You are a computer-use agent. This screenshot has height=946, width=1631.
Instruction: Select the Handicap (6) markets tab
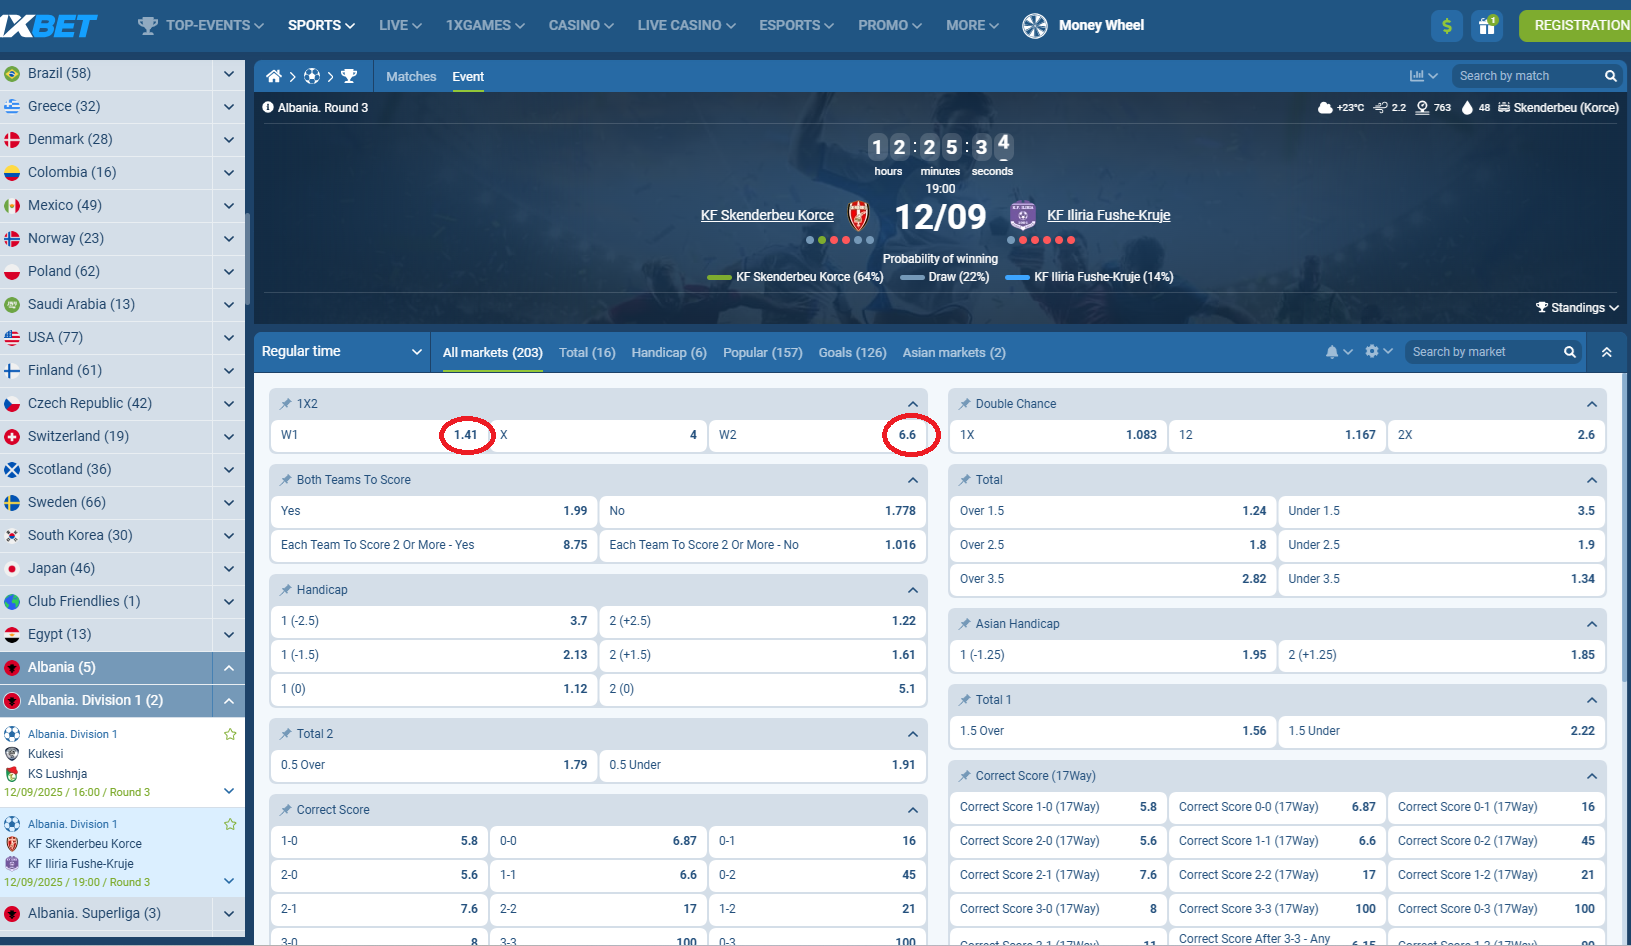(669, 352)
